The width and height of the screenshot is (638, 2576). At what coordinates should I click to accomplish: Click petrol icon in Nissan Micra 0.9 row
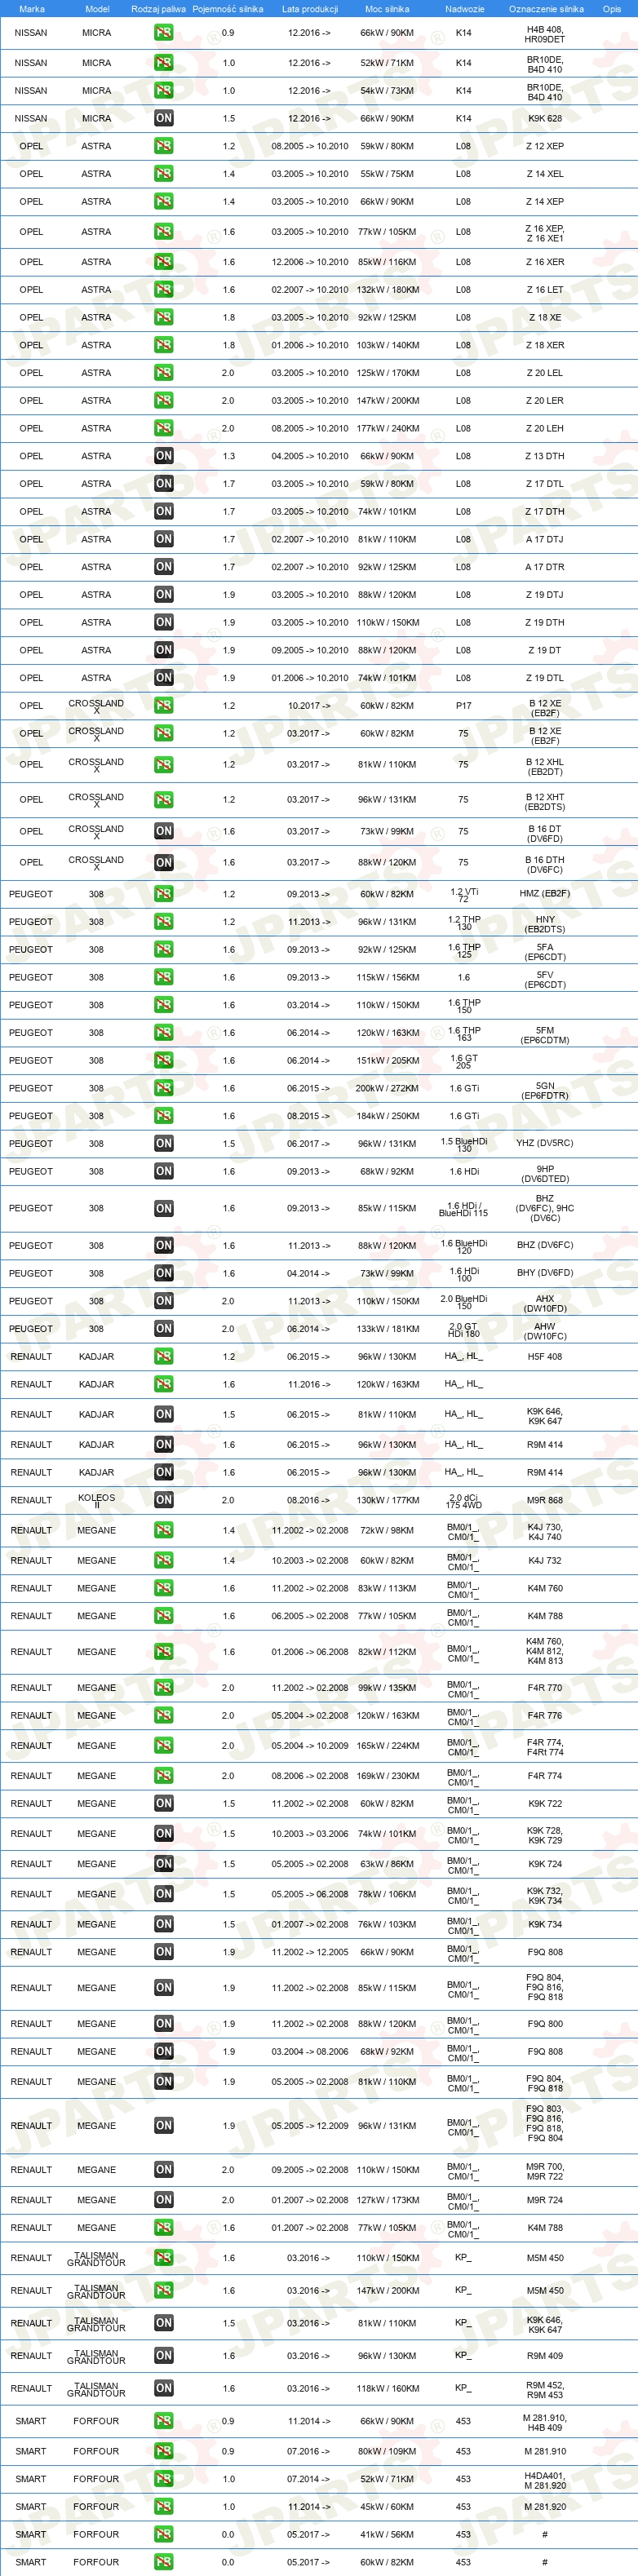(x=163, y=33)
